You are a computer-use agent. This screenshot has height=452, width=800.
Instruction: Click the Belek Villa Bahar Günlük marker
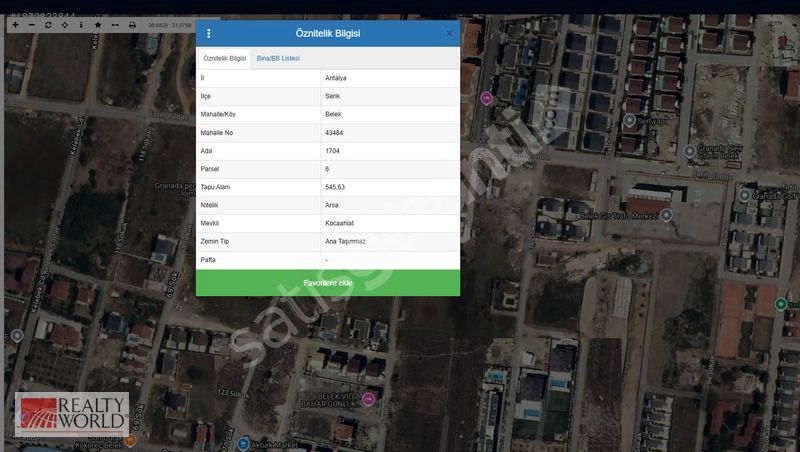(x=368, y=398)
